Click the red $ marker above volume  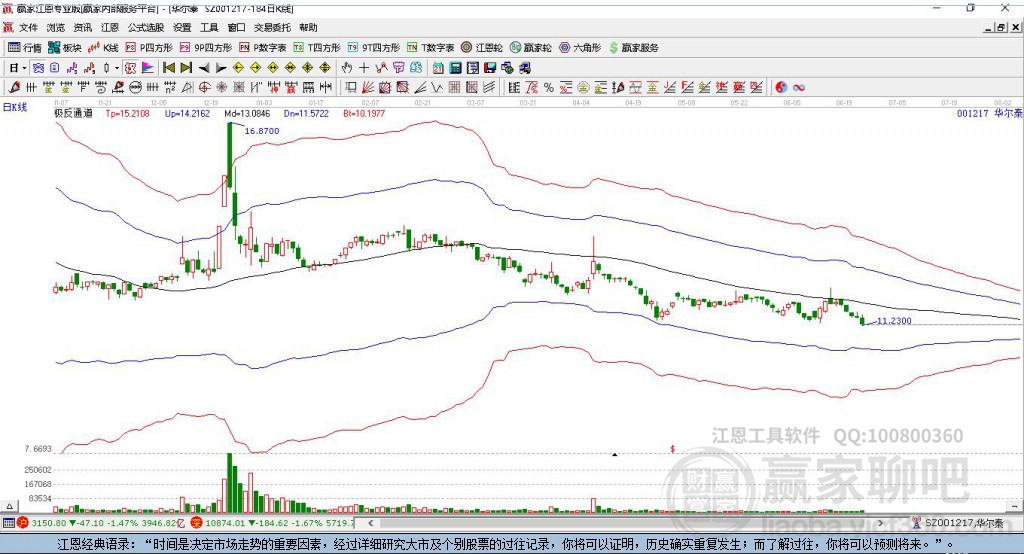point(673,449)
